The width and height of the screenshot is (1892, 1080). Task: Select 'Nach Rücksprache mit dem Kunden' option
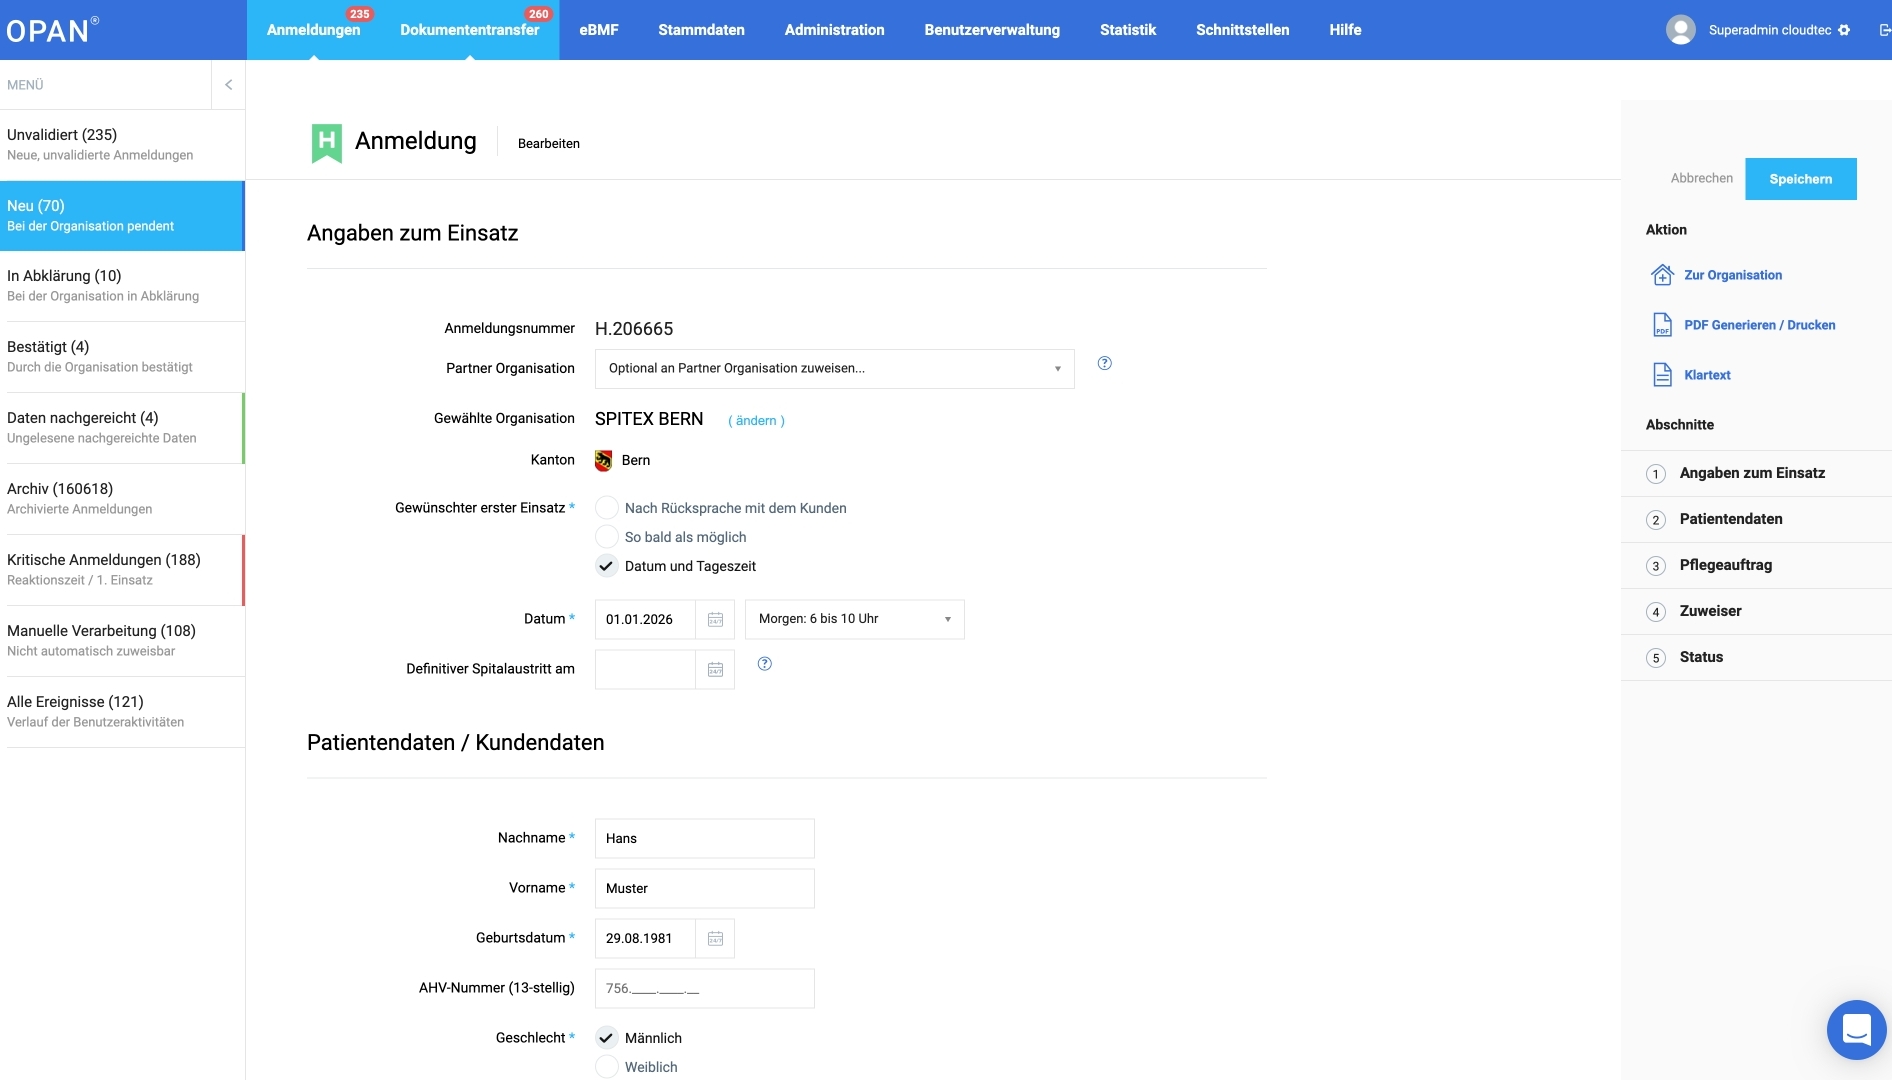(607, 508)
